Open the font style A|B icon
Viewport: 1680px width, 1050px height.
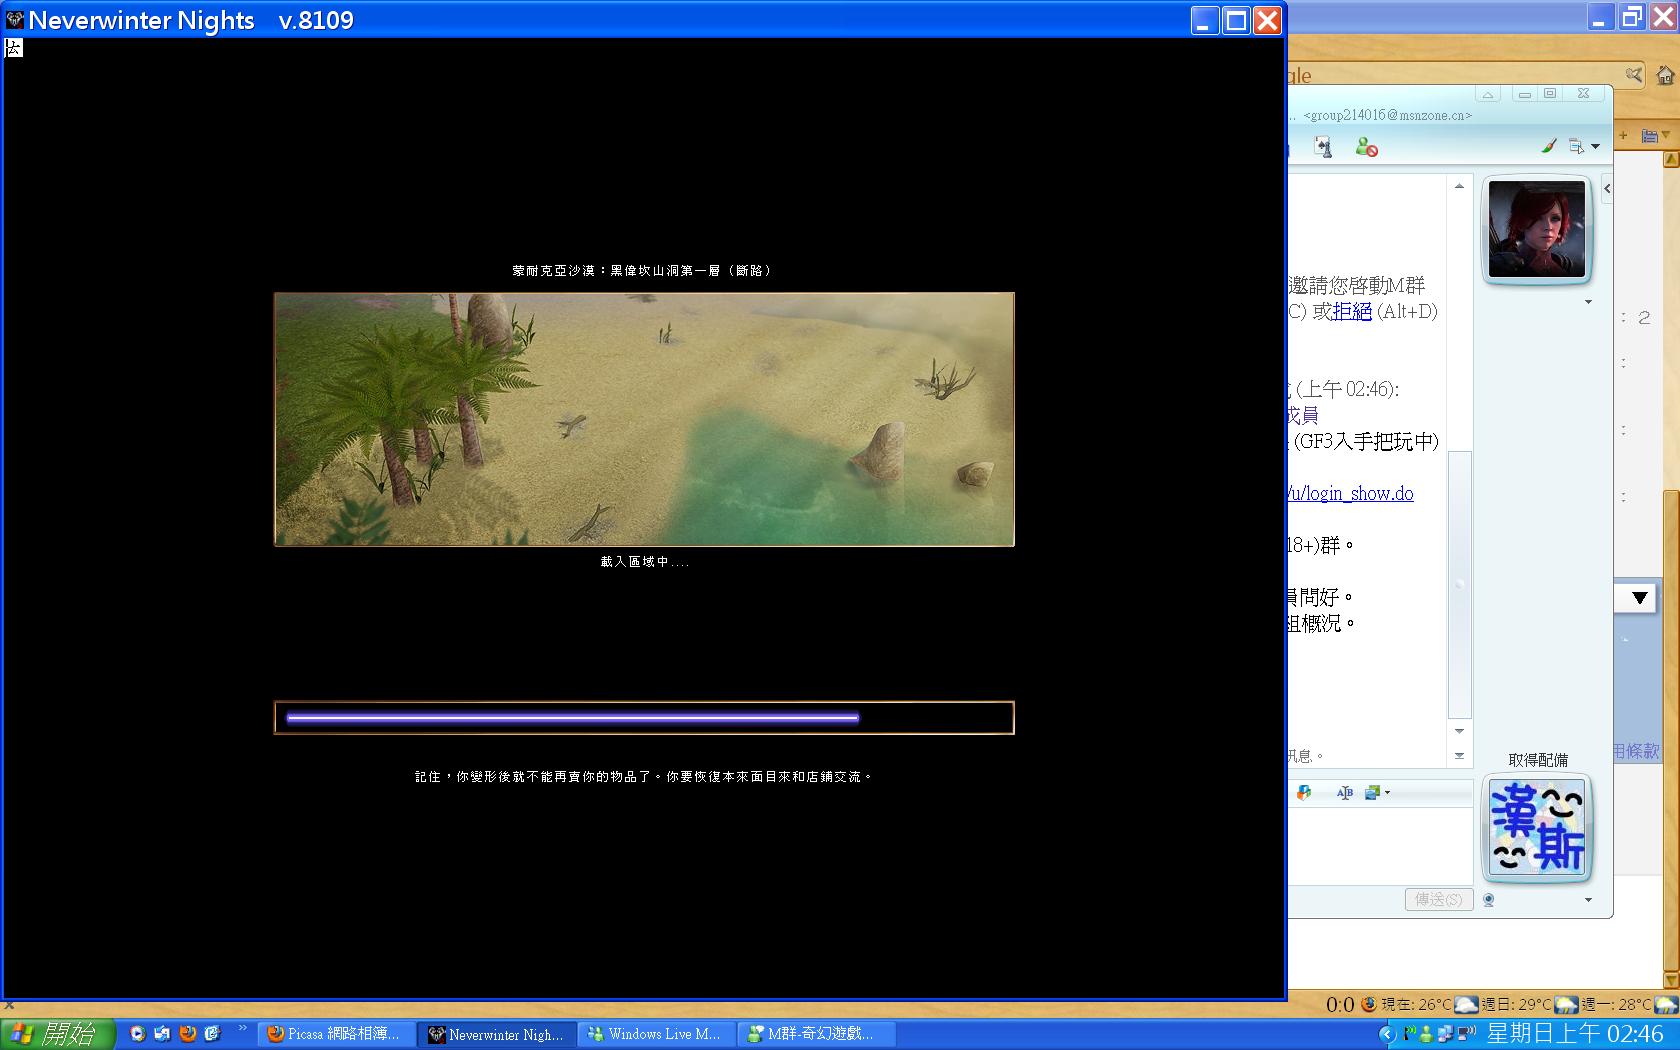point(1344,793)
